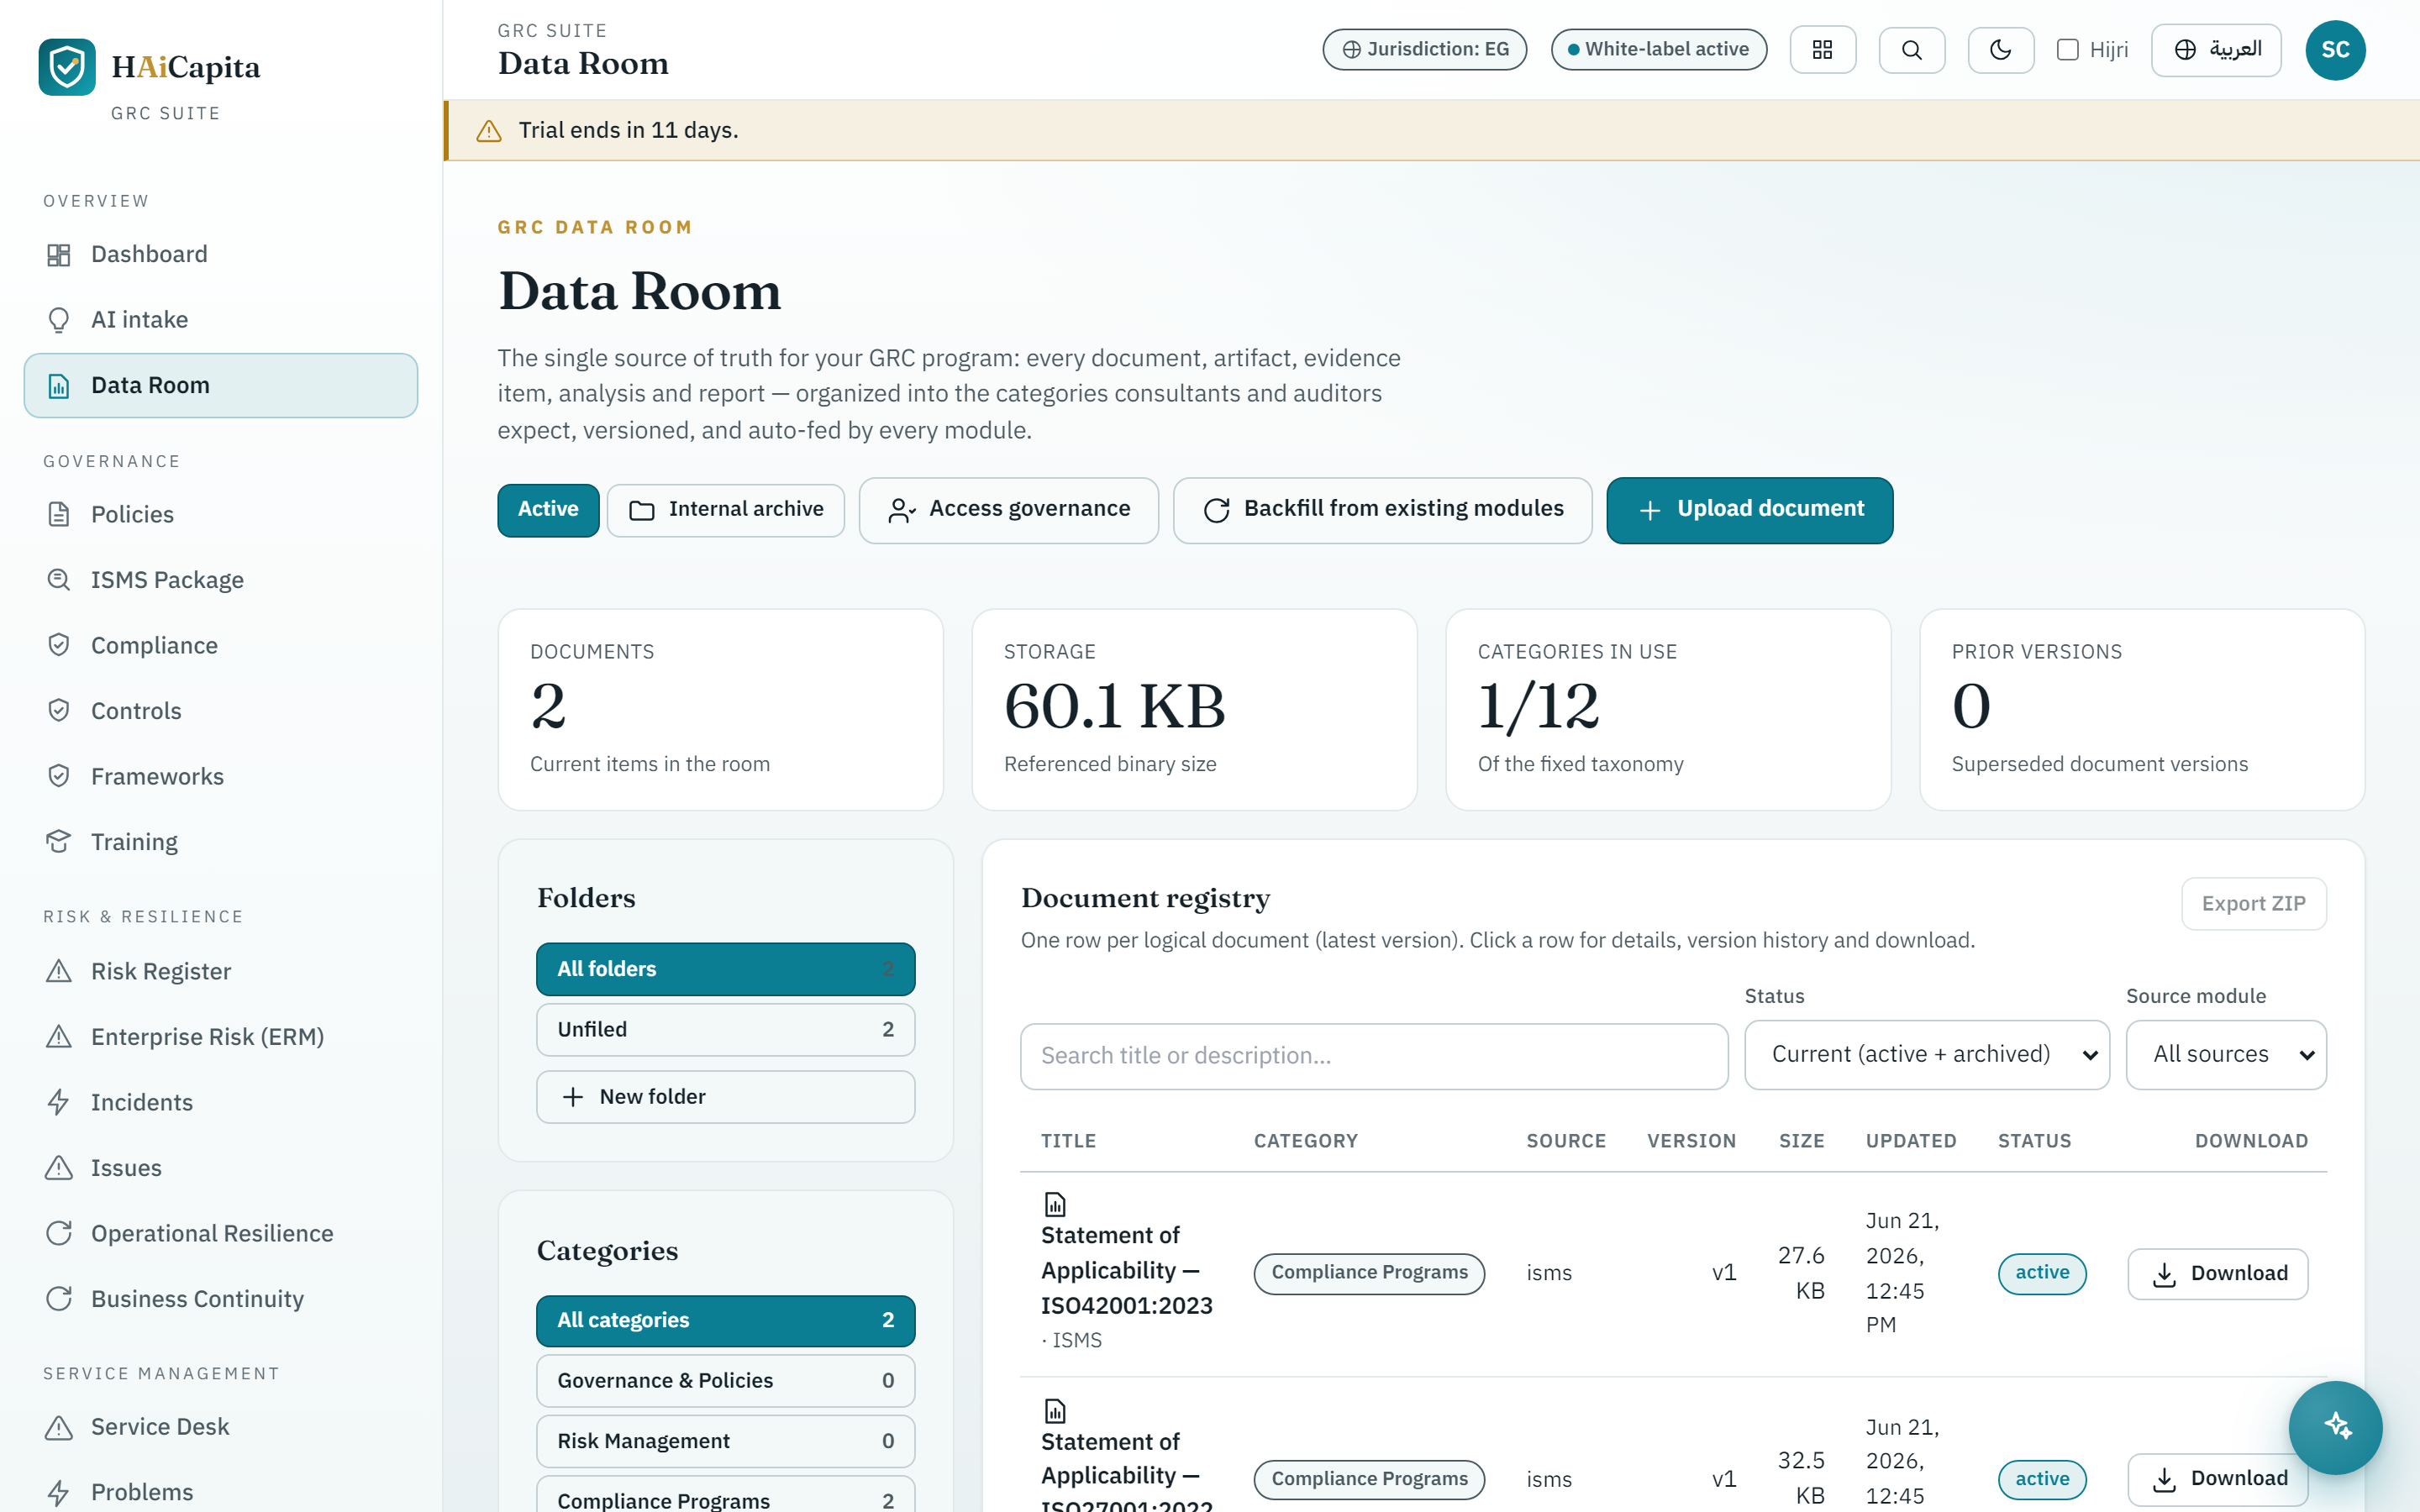Viewport: 2420px width, 1512px height.
Task: Open the Source module All sources dropdown
Action: coord(2226,1054)
